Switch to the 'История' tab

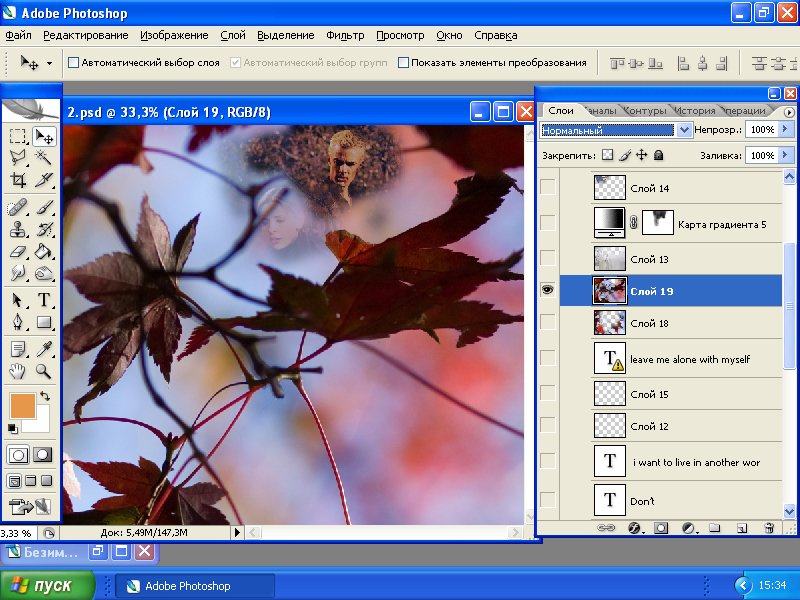(694, 111)
